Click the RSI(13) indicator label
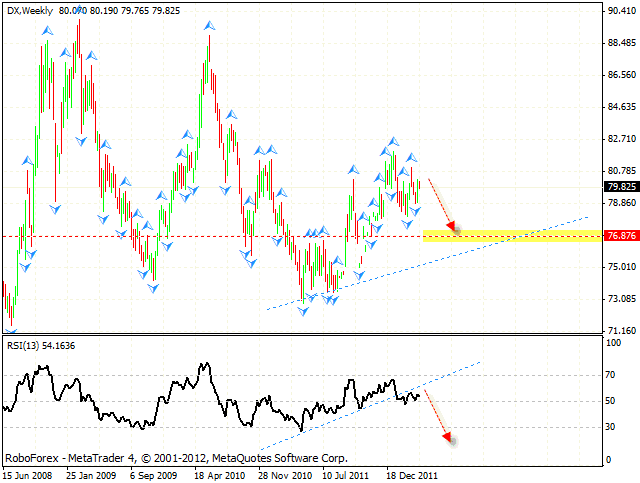640x483 pixels. 25,345
